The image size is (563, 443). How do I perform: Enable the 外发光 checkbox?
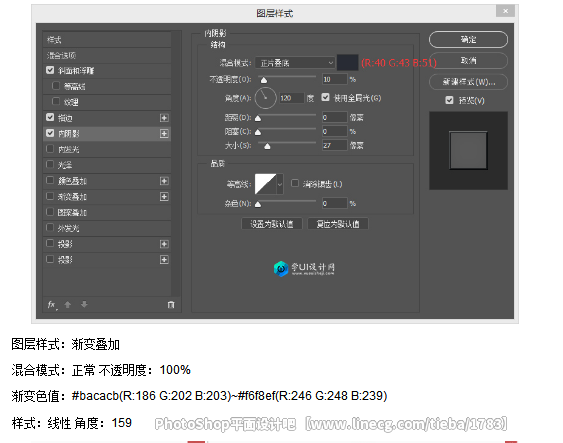[50, 228]
